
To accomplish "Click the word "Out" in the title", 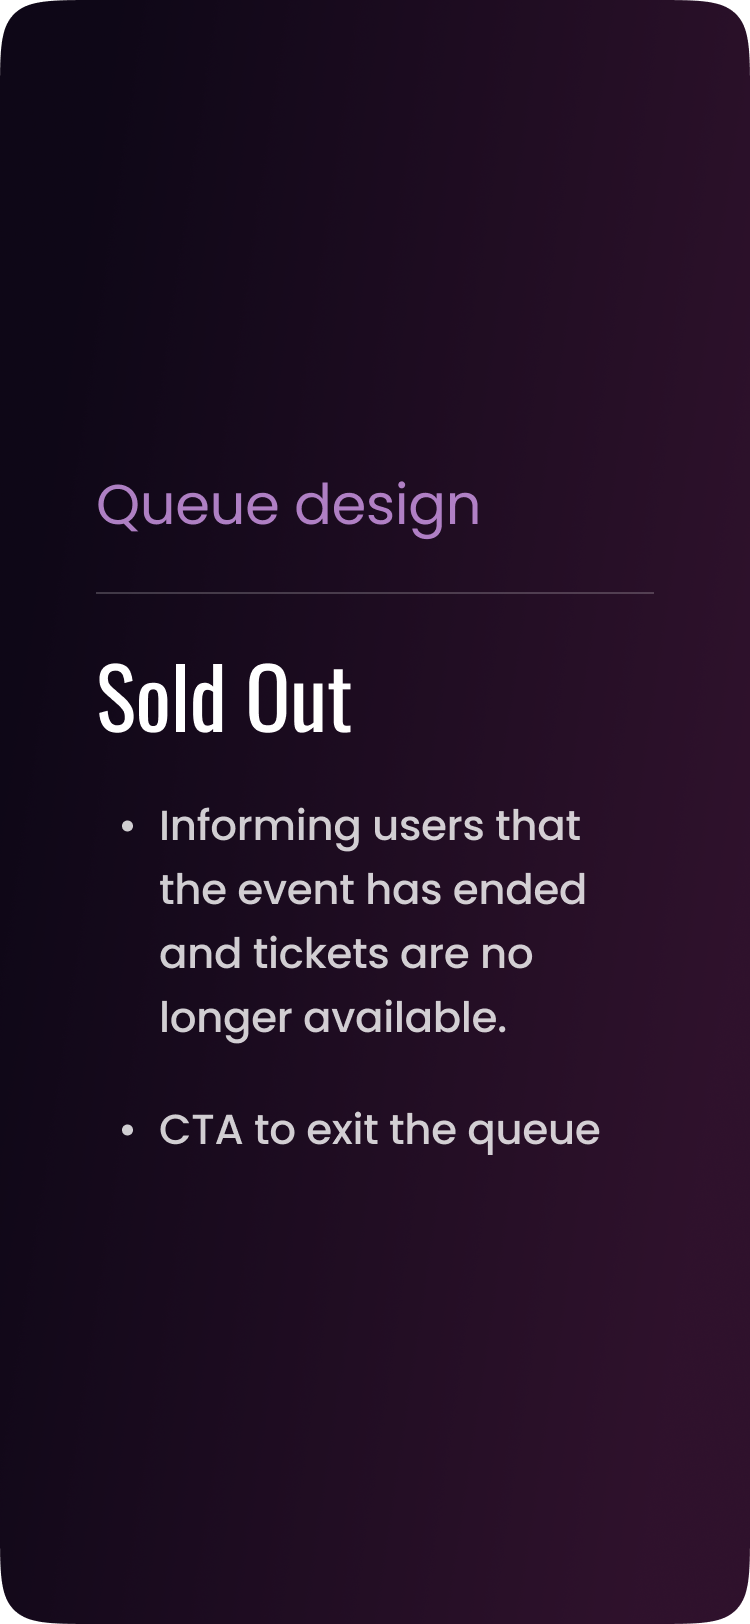I will click(299, 698).
